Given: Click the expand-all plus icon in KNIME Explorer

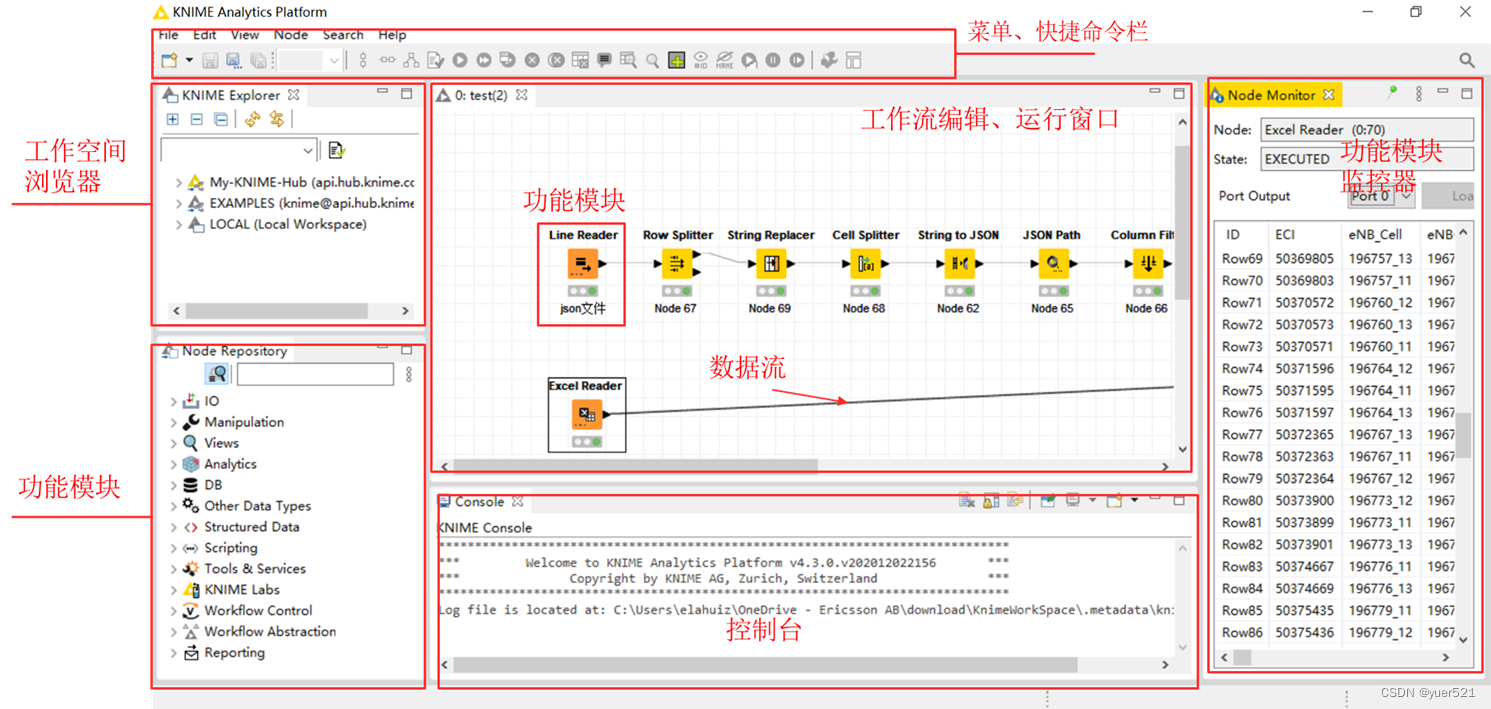Looking at the screenshot, I should 173,119.
